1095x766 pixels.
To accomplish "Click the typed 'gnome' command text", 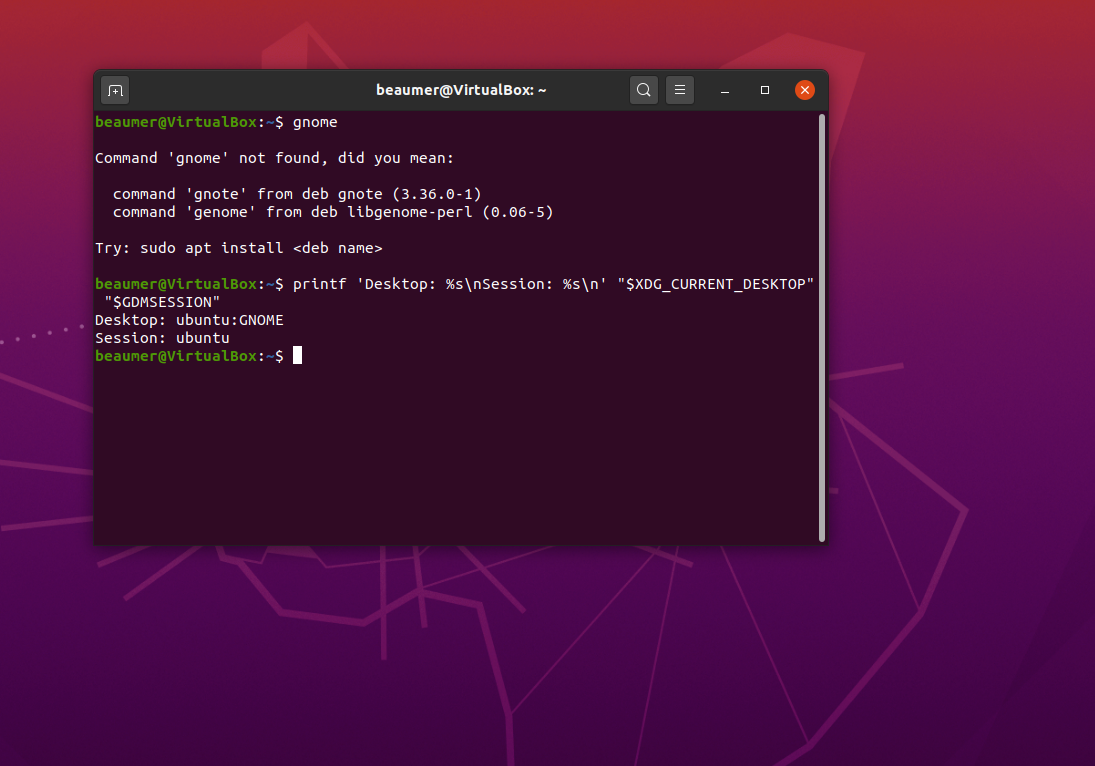I will pos(315,122).
